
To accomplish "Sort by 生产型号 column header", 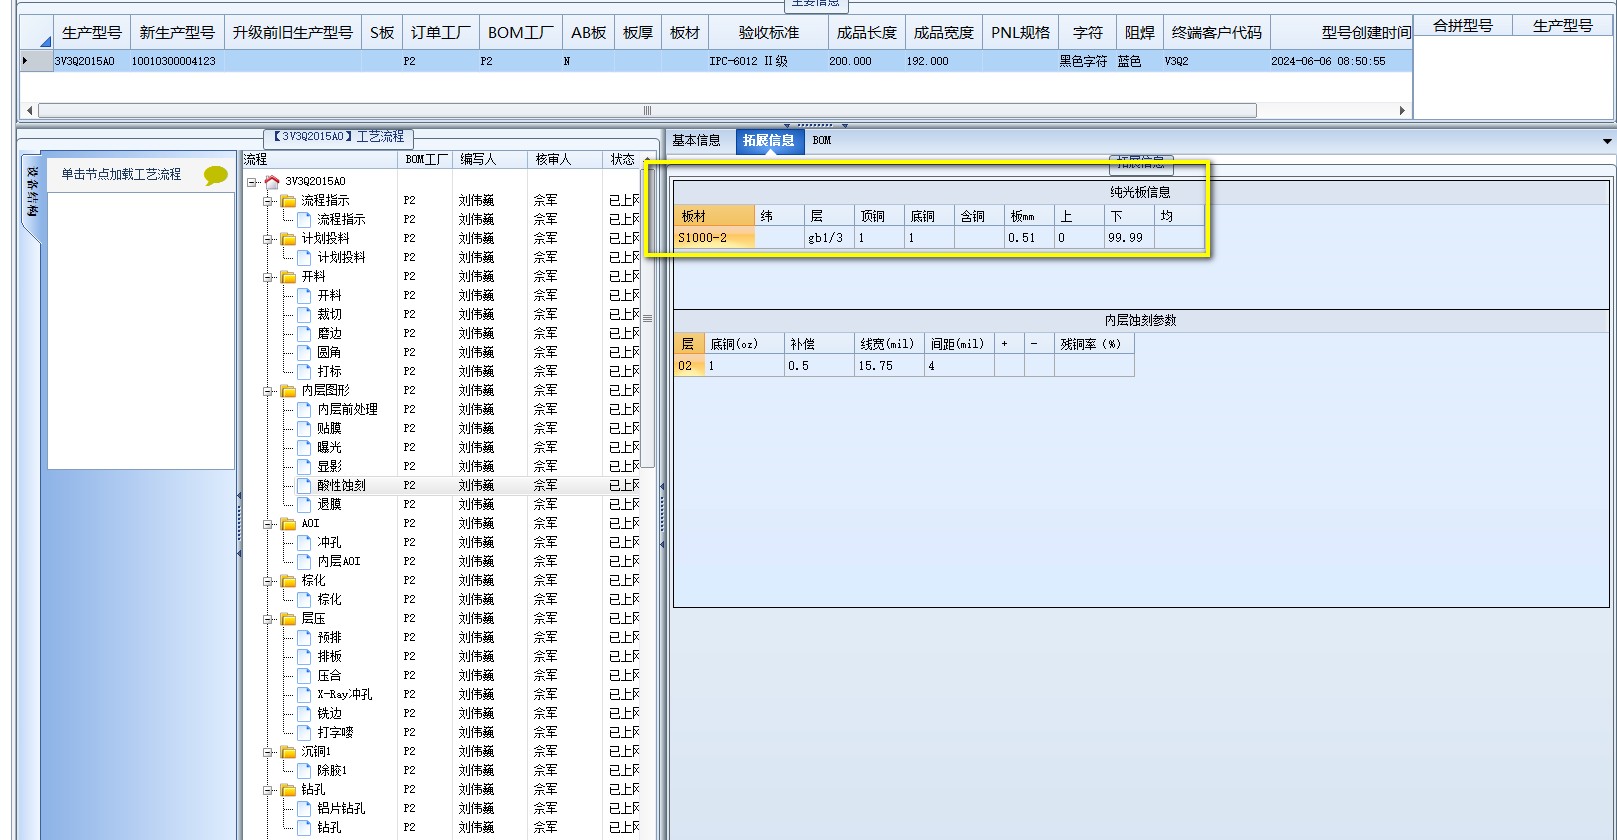I will pos(91,33).
